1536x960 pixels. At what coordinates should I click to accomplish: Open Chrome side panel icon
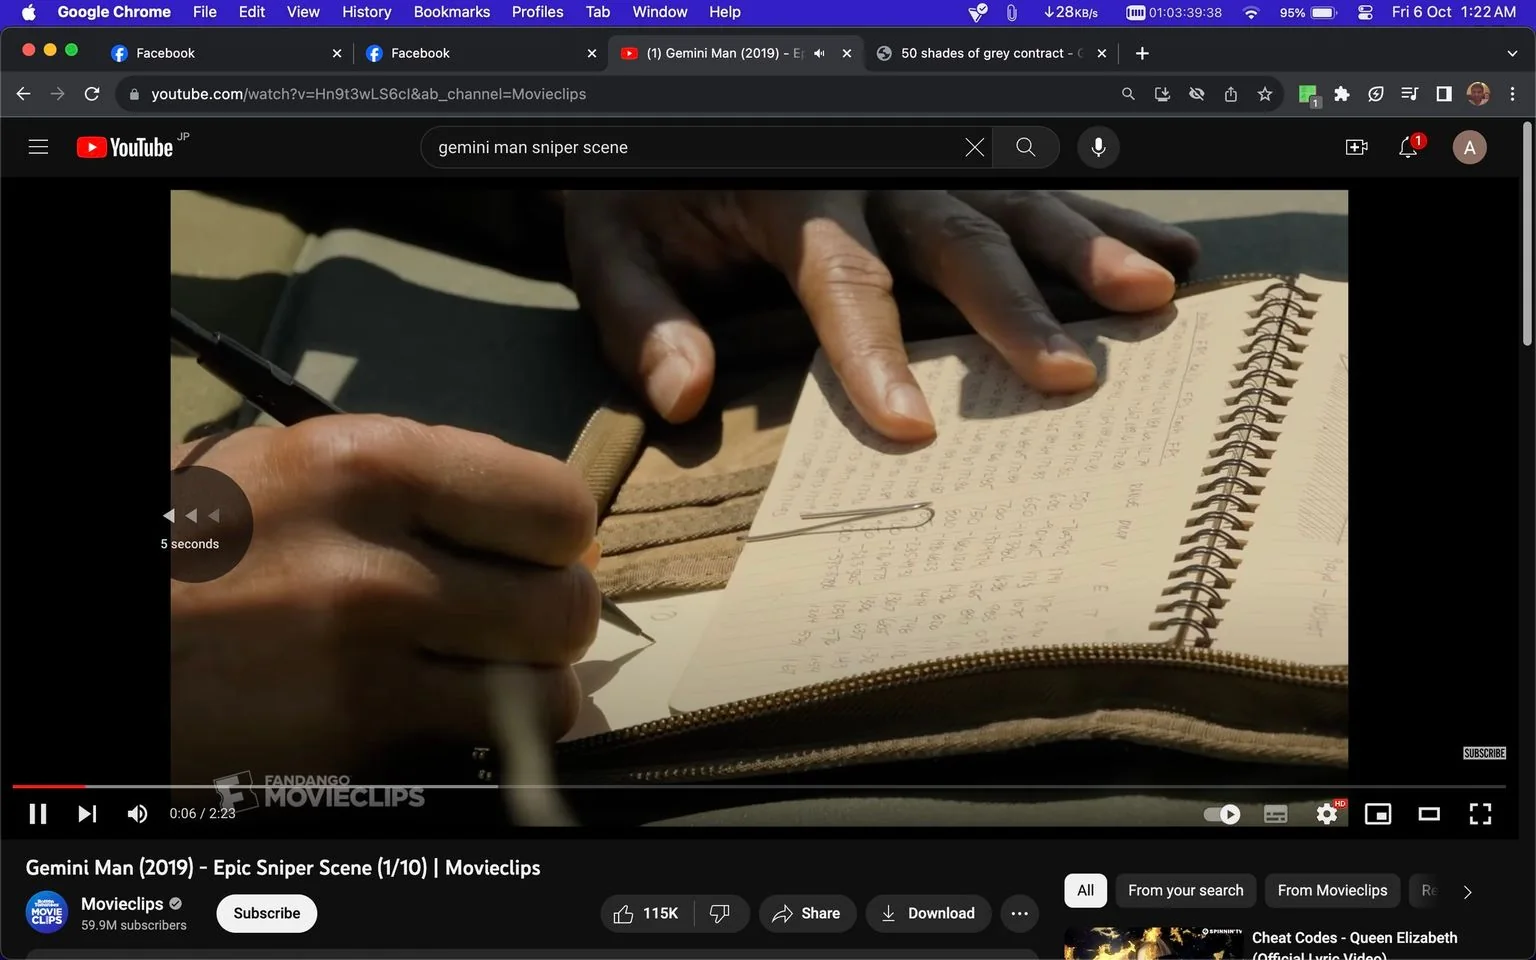coord(1444,94)
